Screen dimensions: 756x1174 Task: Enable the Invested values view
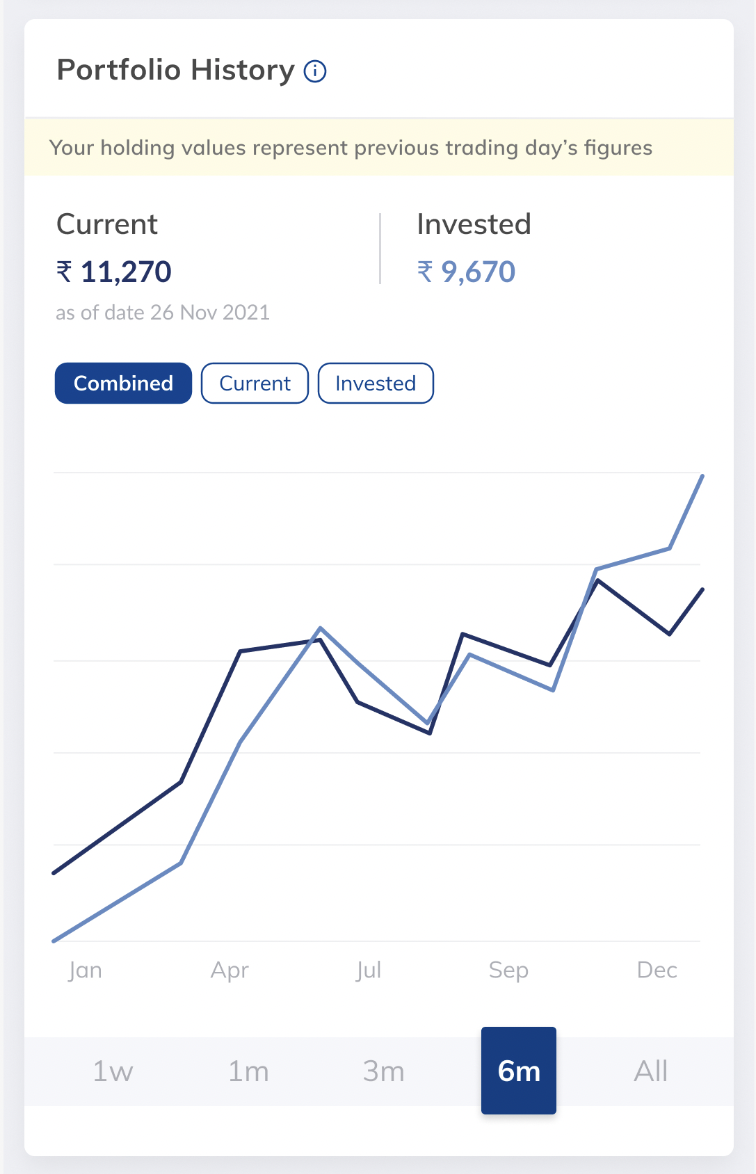tap(375, 383)
